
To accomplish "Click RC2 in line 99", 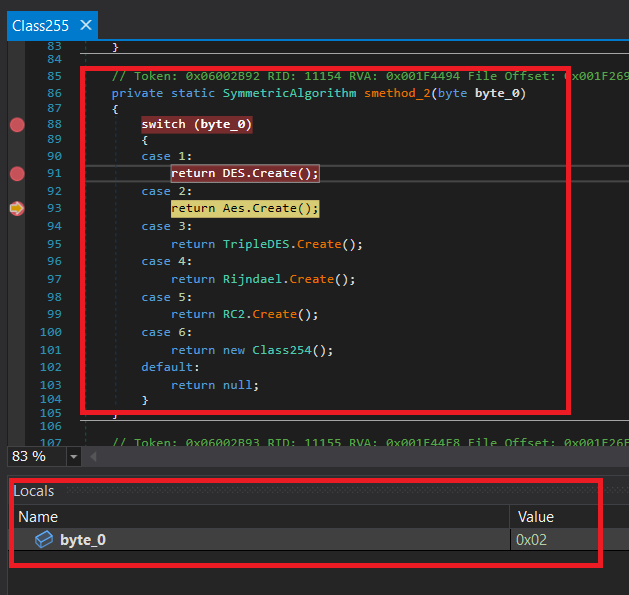I will tap(233, 314).
